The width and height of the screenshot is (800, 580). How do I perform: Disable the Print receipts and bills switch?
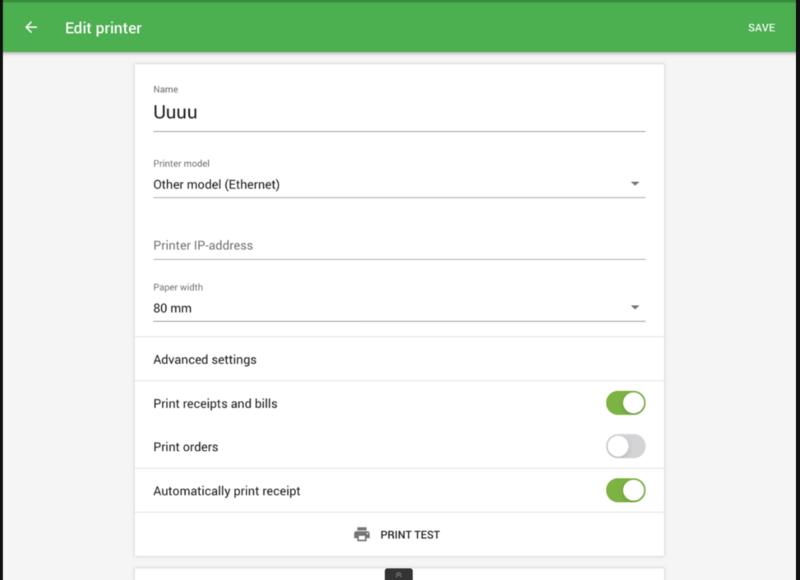[626, 403]
